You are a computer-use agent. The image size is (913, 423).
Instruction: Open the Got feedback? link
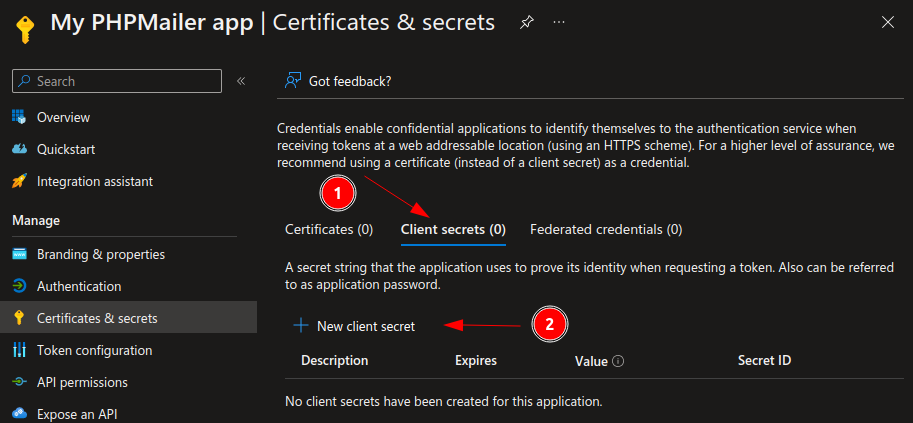[x=350, y=81]
